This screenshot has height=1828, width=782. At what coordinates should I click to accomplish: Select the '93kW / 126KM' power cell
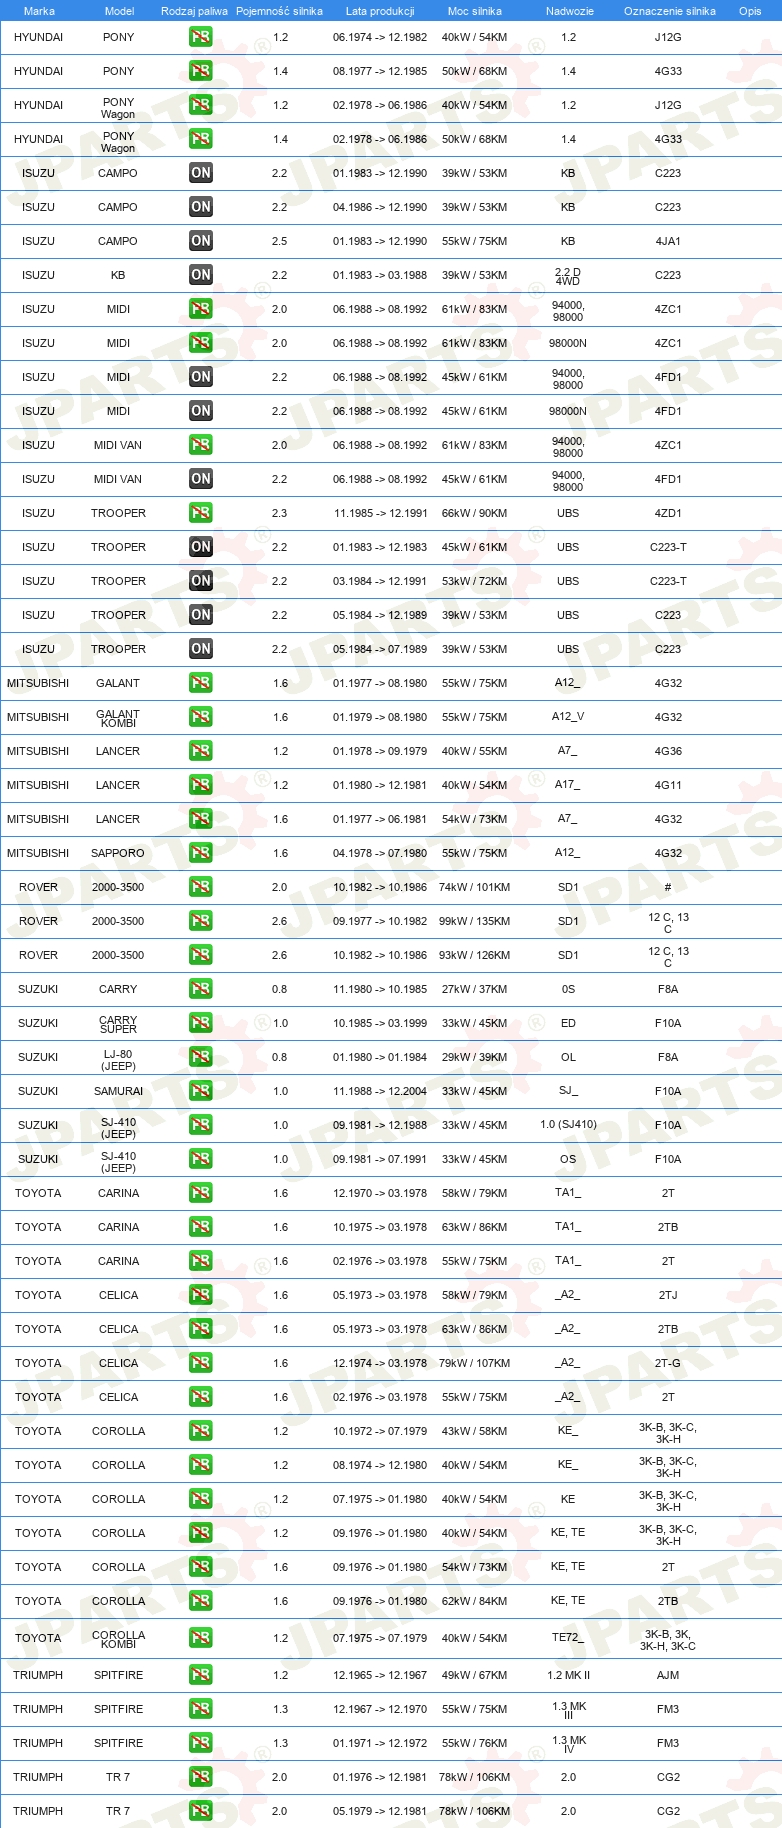[x=475, y=955]
